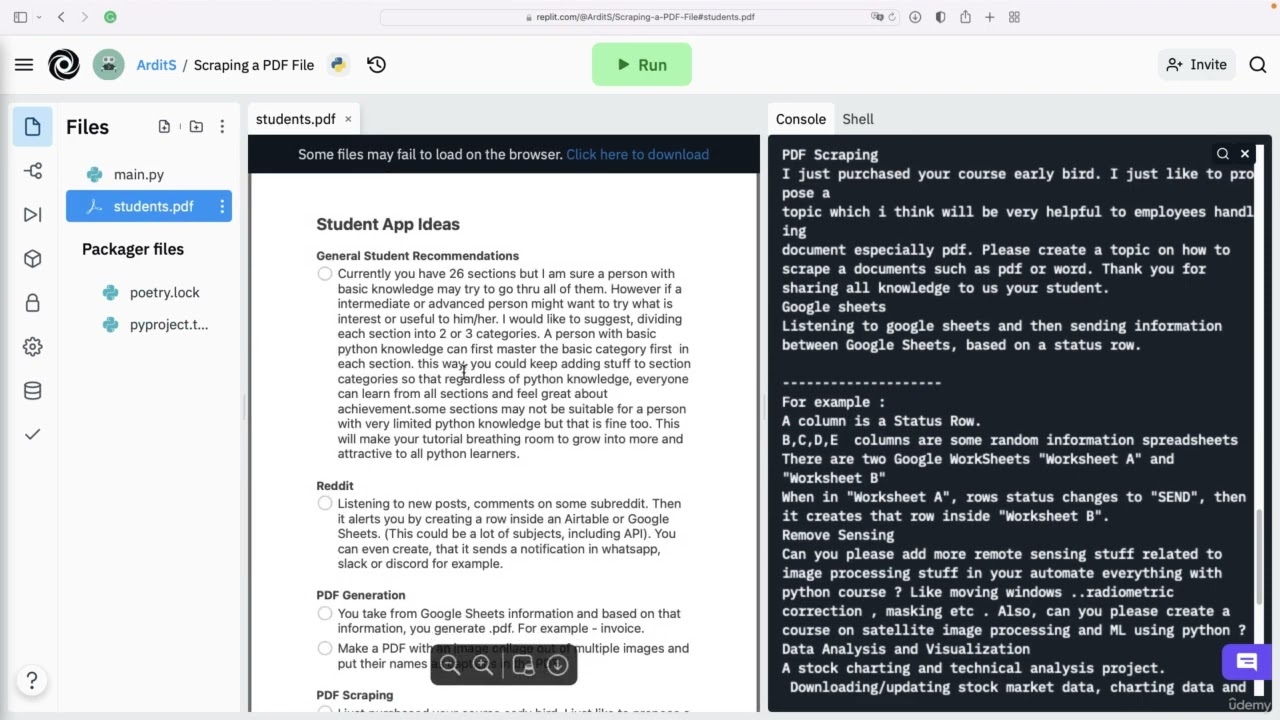Open the Files panel three-dot menu
The height and width of the screenshot is (720, 1280).
click(222, 127)
